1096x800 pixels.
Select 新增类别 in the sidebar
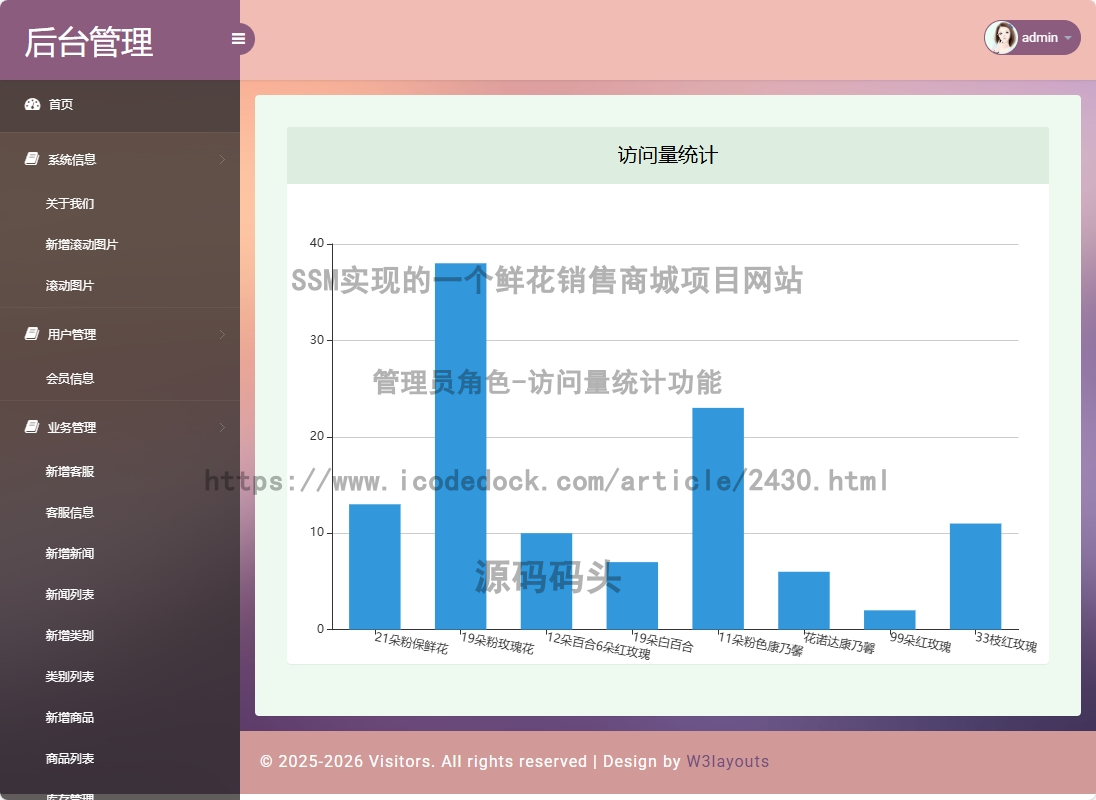coord(70,635)
